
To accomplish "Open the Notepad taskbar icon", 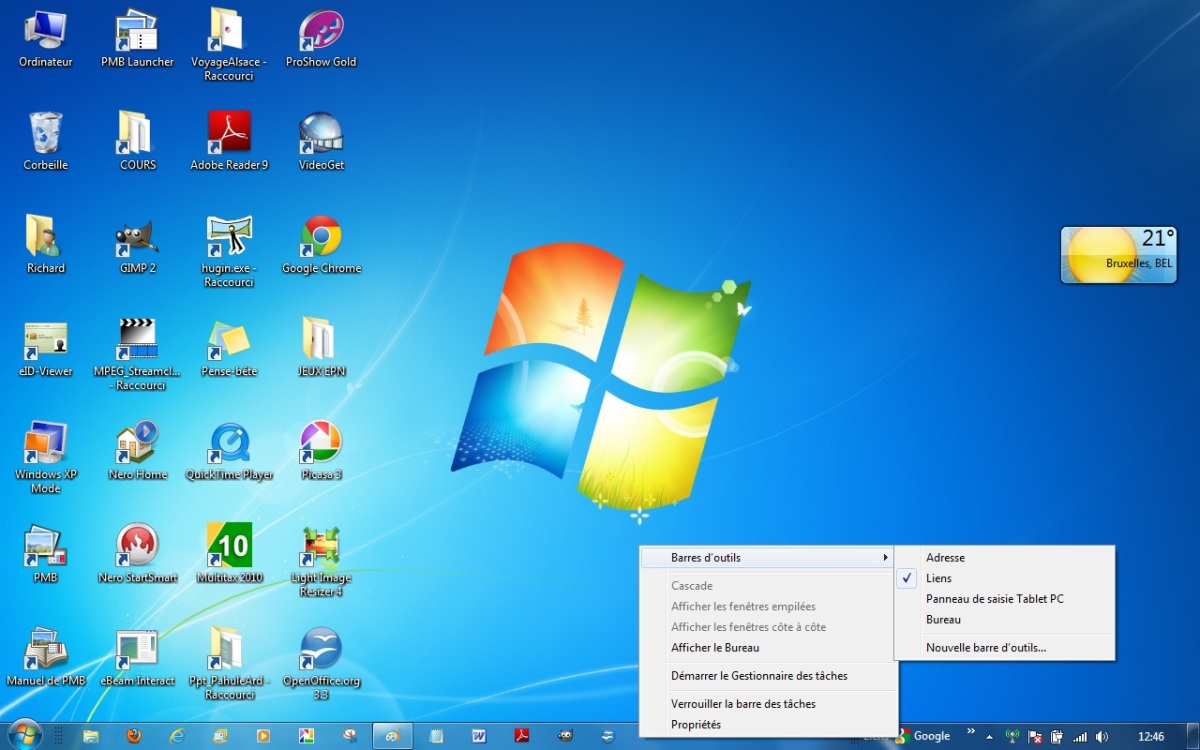I will point(435,736).
